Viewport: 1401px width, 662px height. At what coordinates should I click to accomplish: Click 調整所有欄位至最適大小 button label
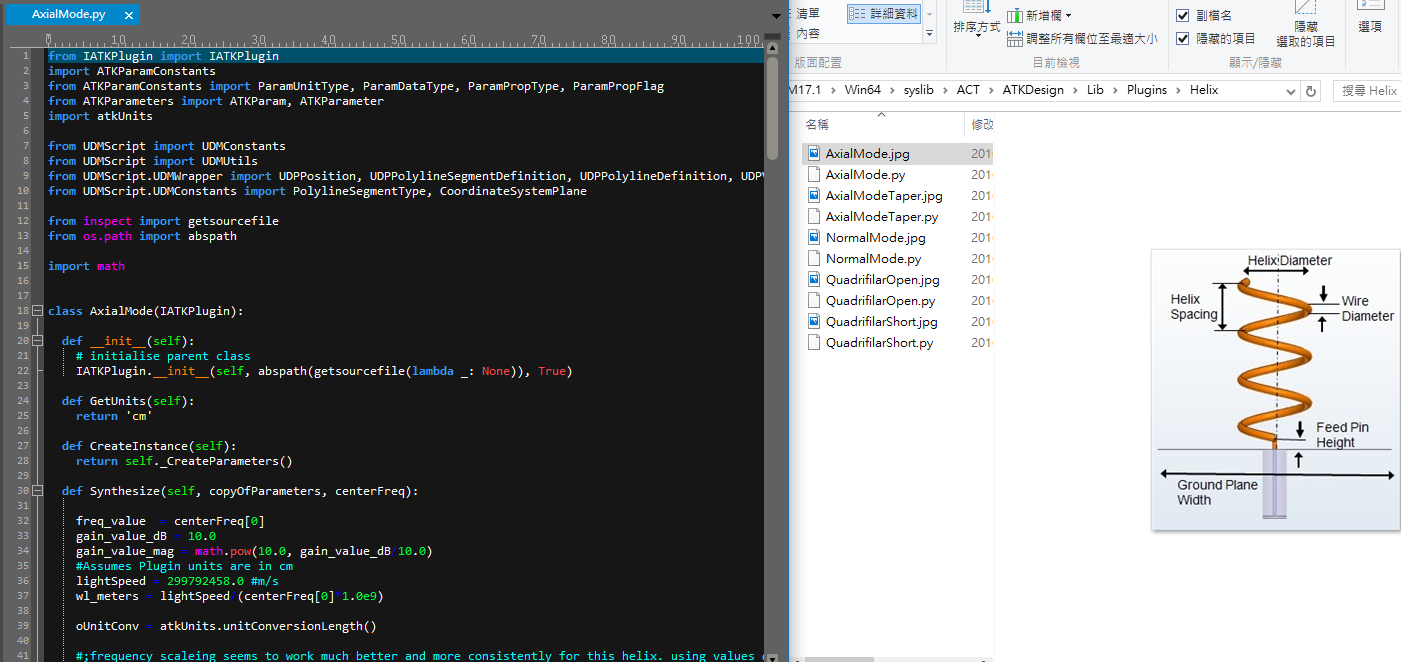pyautogui.click(x=1092, y=39)
